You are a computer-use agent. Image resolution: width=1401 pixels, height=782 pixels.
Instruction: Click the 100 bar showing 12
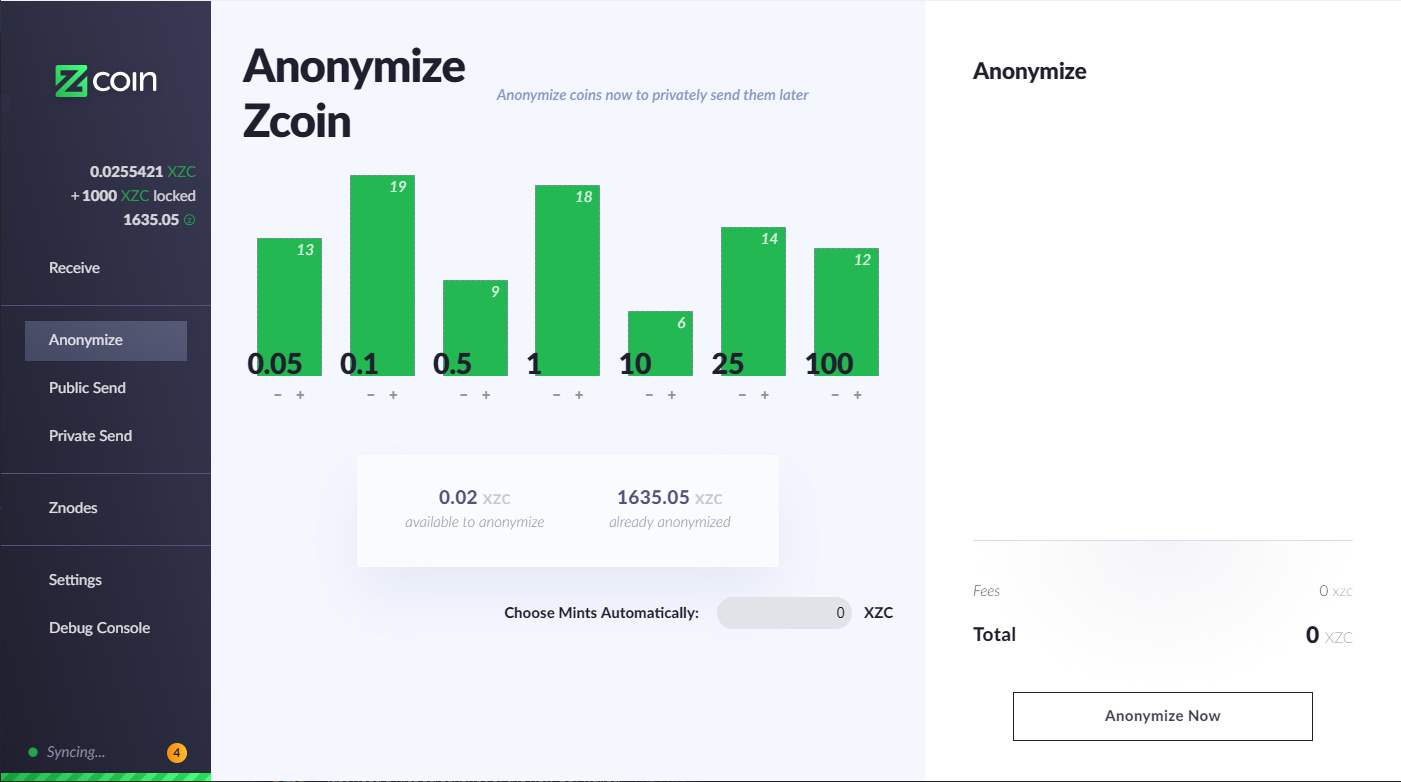(x=846, y=312)
